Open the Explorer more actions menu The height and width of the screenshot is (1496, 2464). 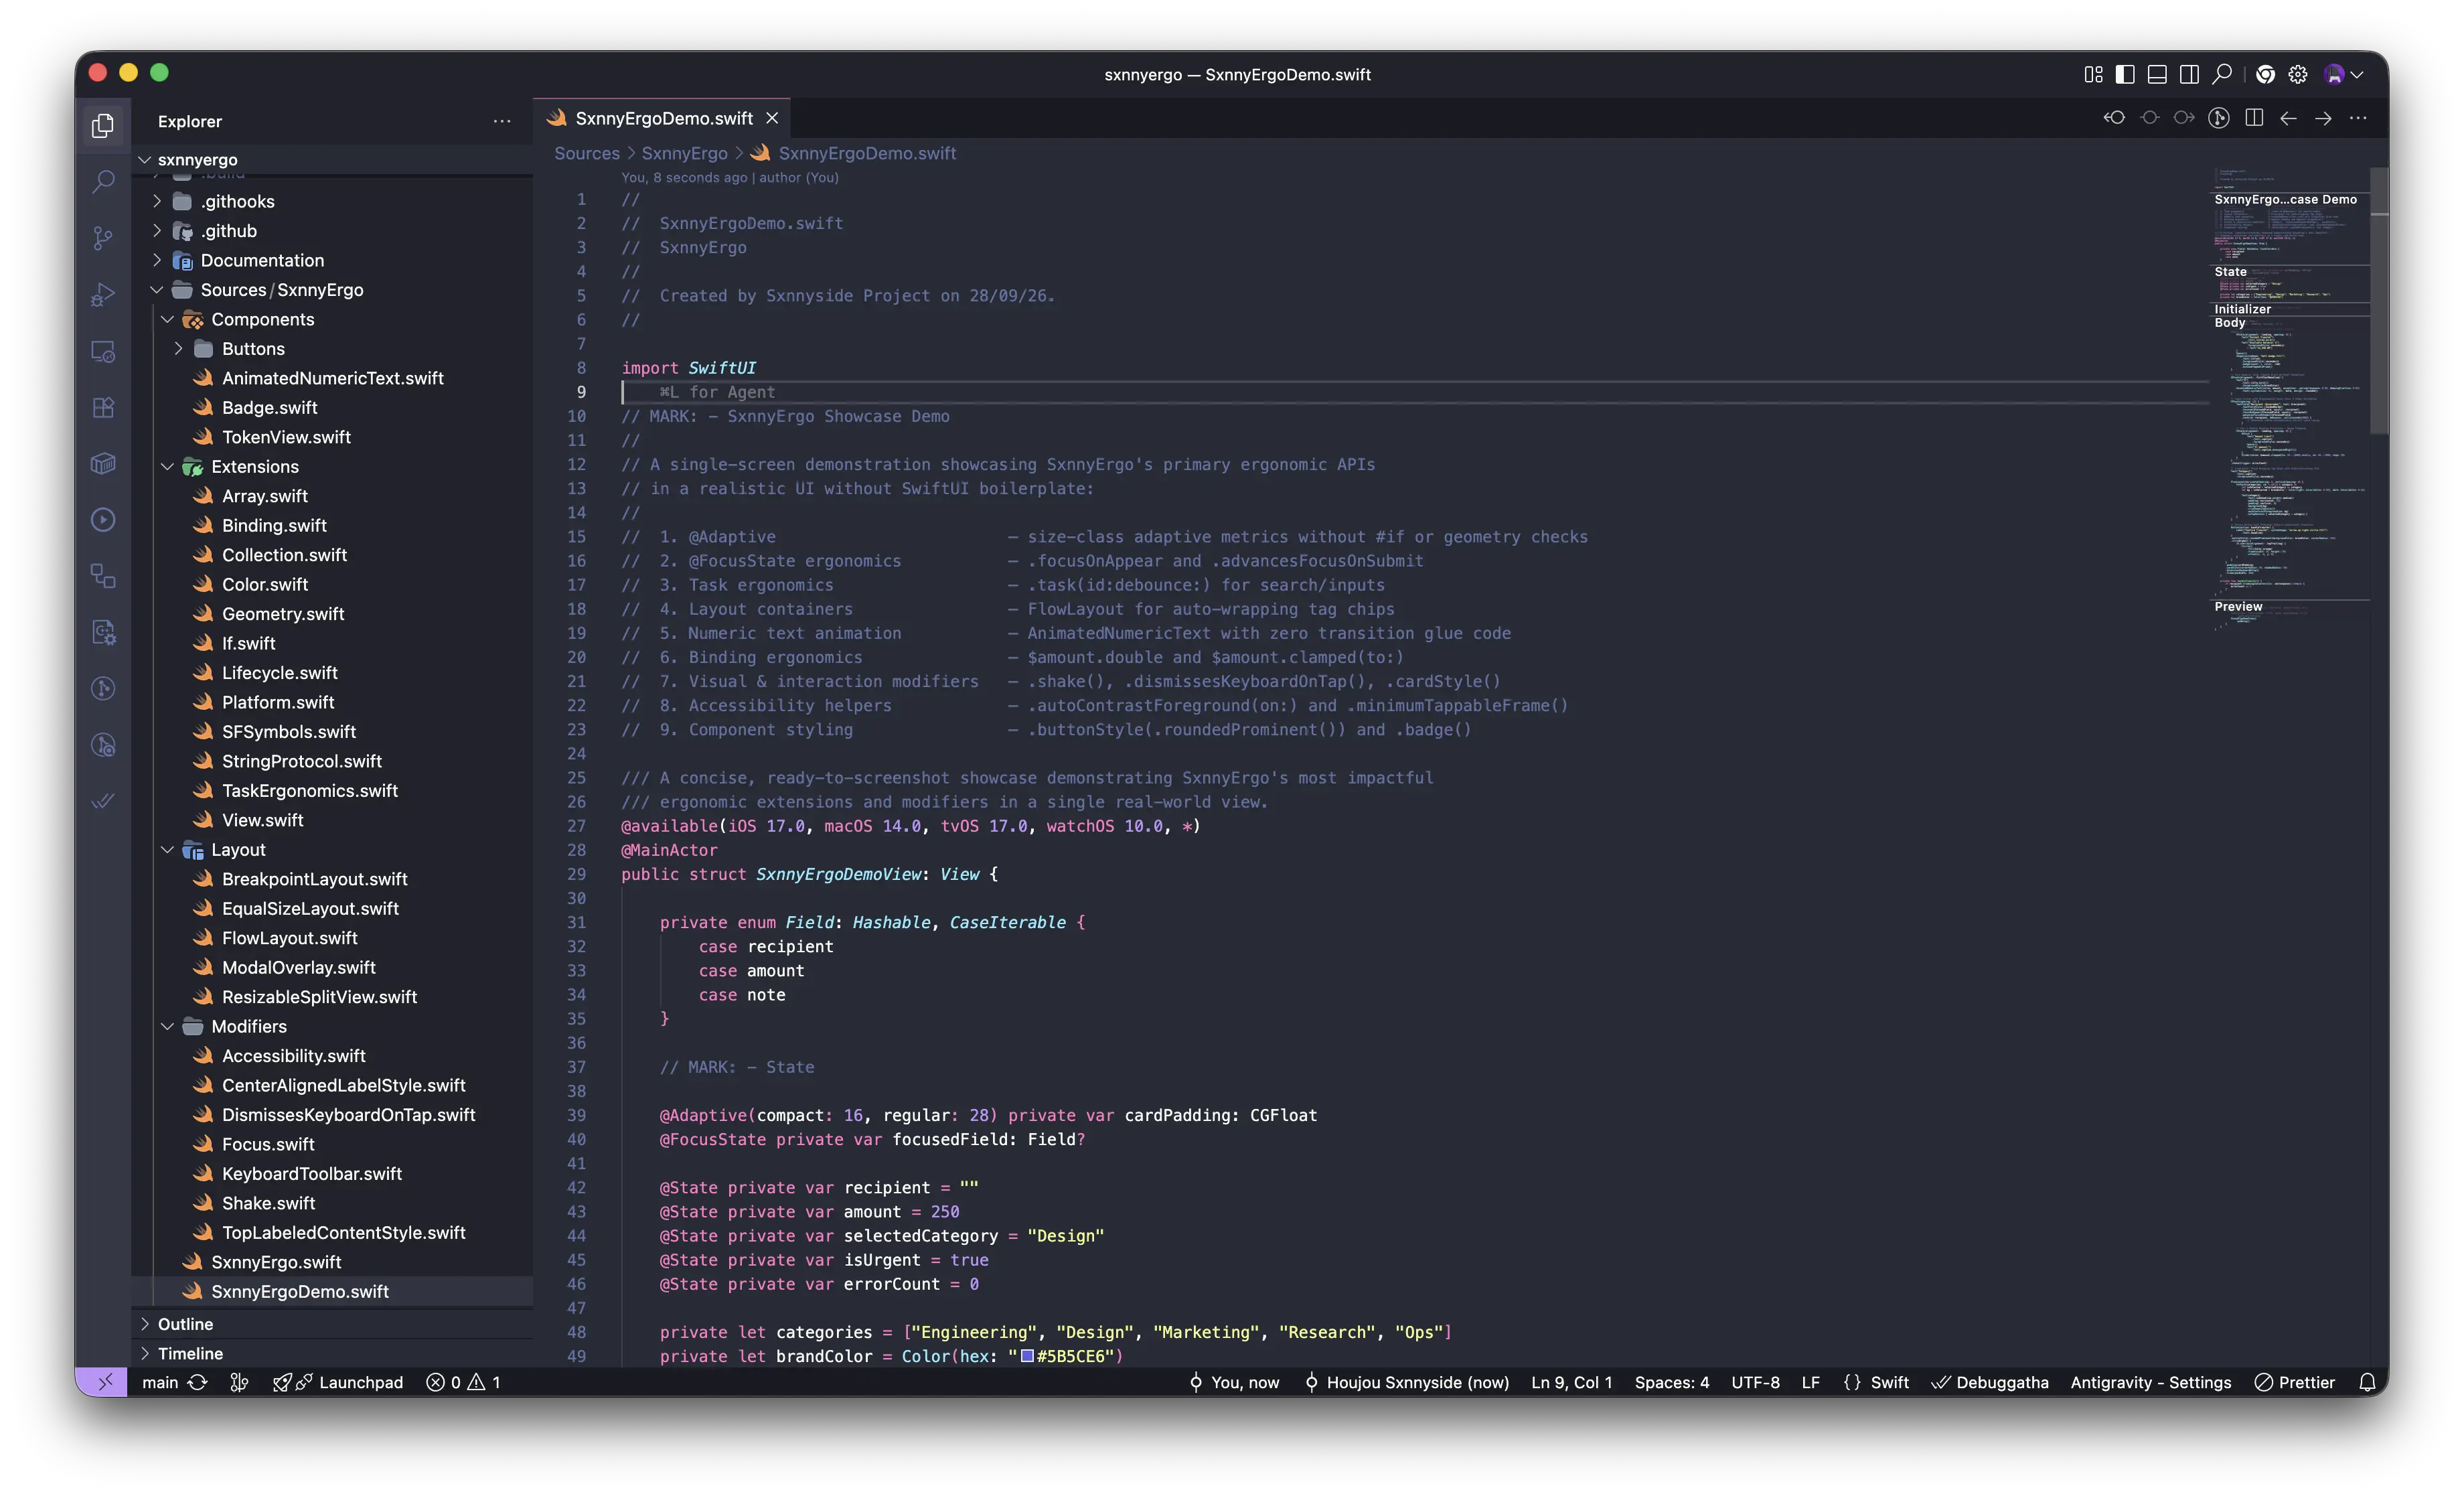502,121
